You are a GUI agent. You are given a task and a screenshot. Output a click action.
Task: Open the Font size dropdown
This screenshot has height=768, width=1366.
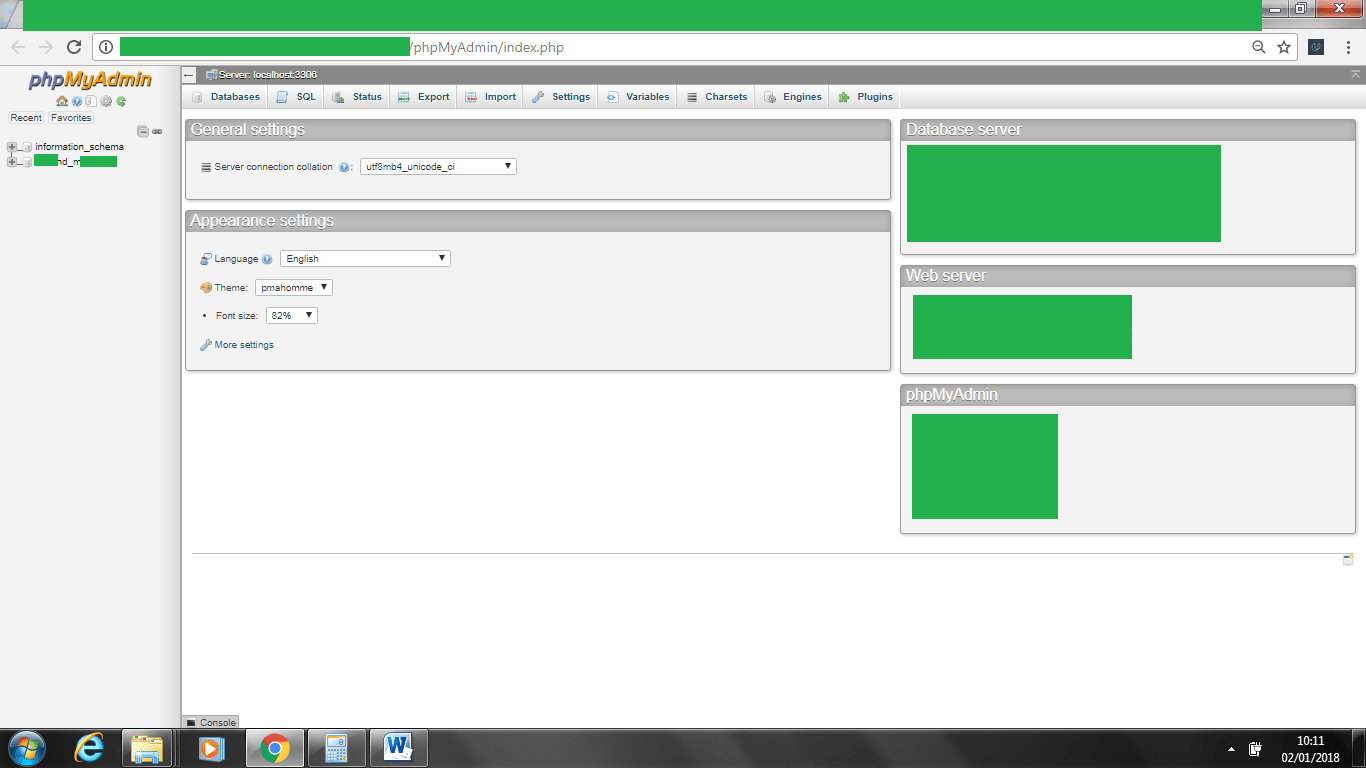pos(292,316)
